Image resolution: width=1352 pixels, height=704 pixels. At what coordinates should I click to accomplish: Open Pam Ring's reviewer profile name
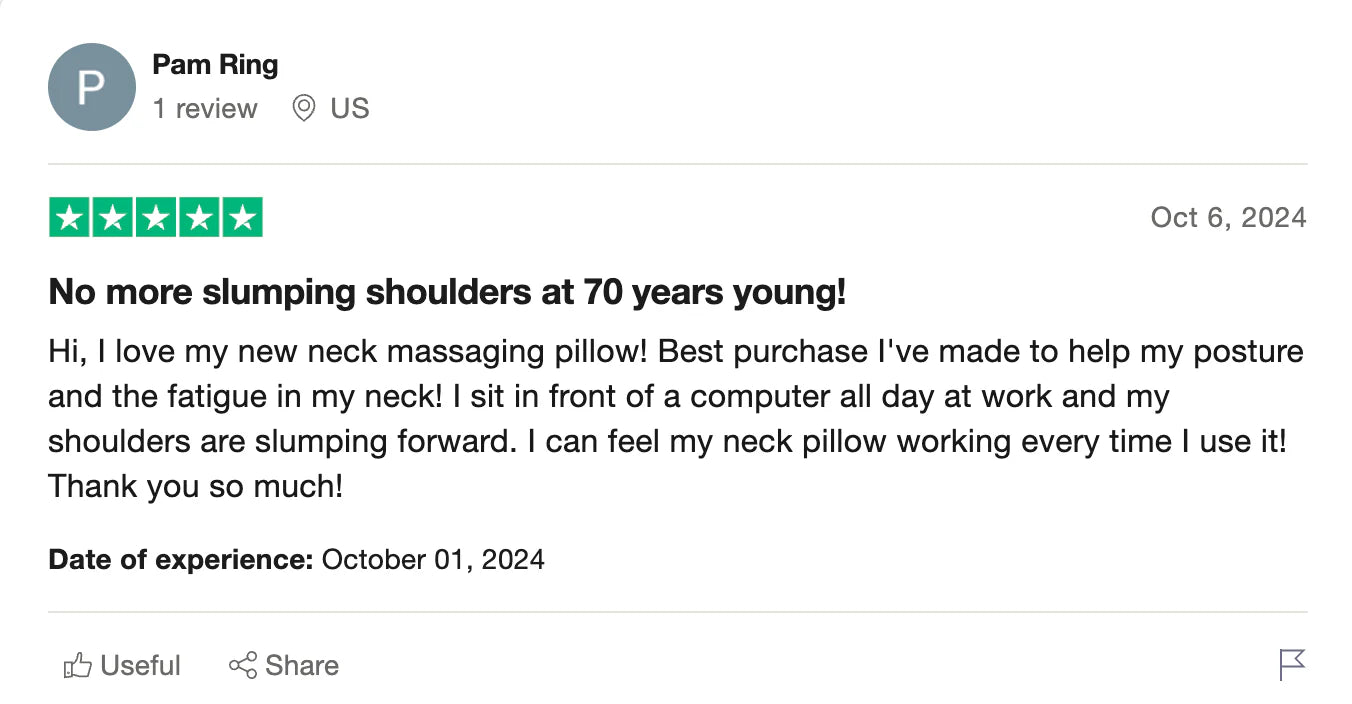215,65
